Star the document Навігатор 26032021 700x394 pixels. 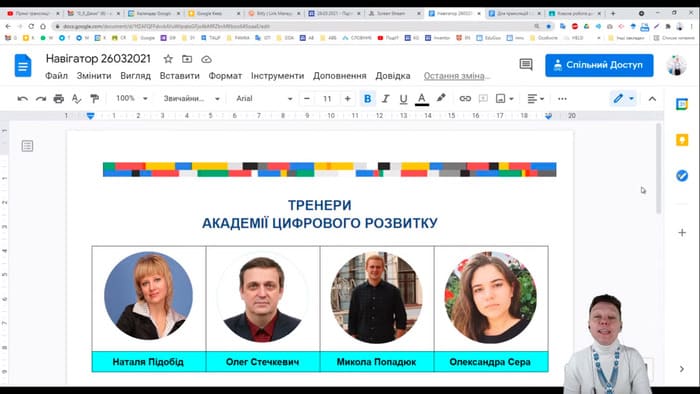(x=168, y=59)
